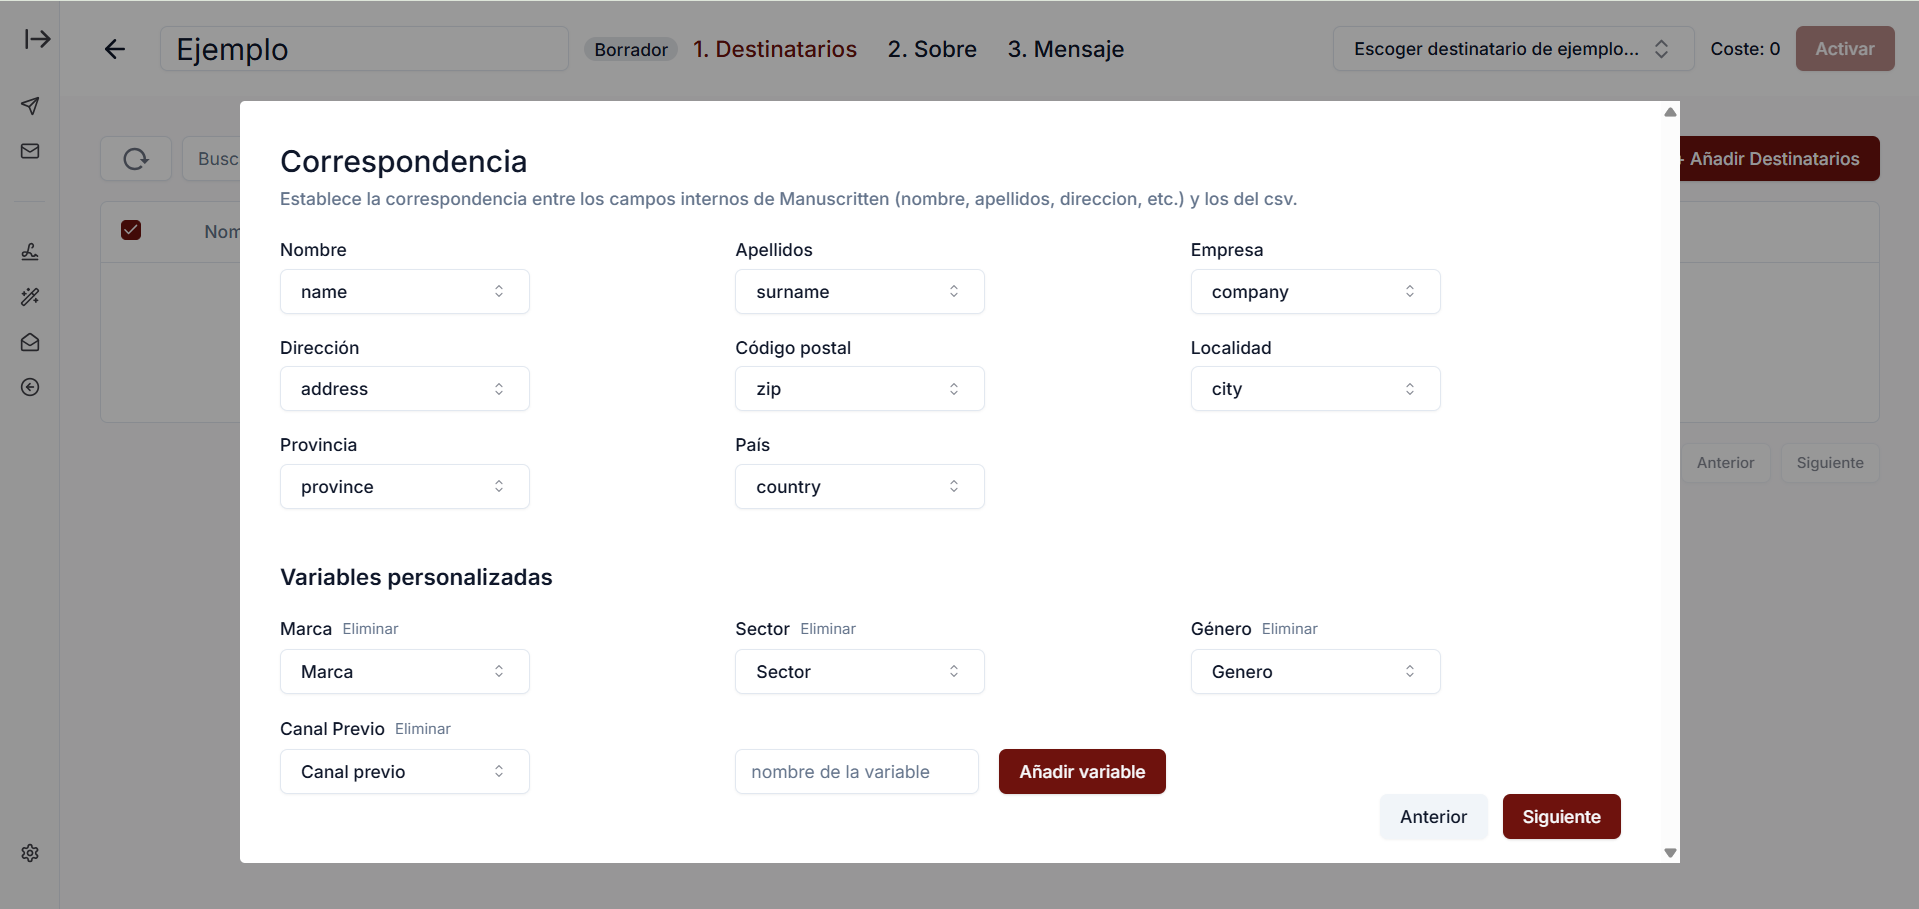Click the refresh recipients icon

click(x=135, y=158)
